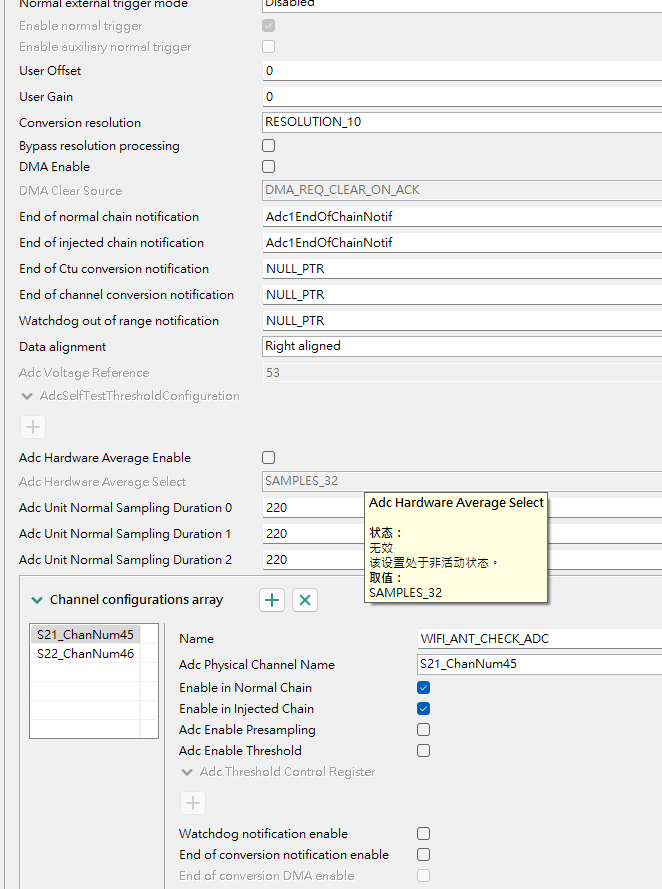
Task: Edit End of normal chain notification field
Action: tap(462, 217)
